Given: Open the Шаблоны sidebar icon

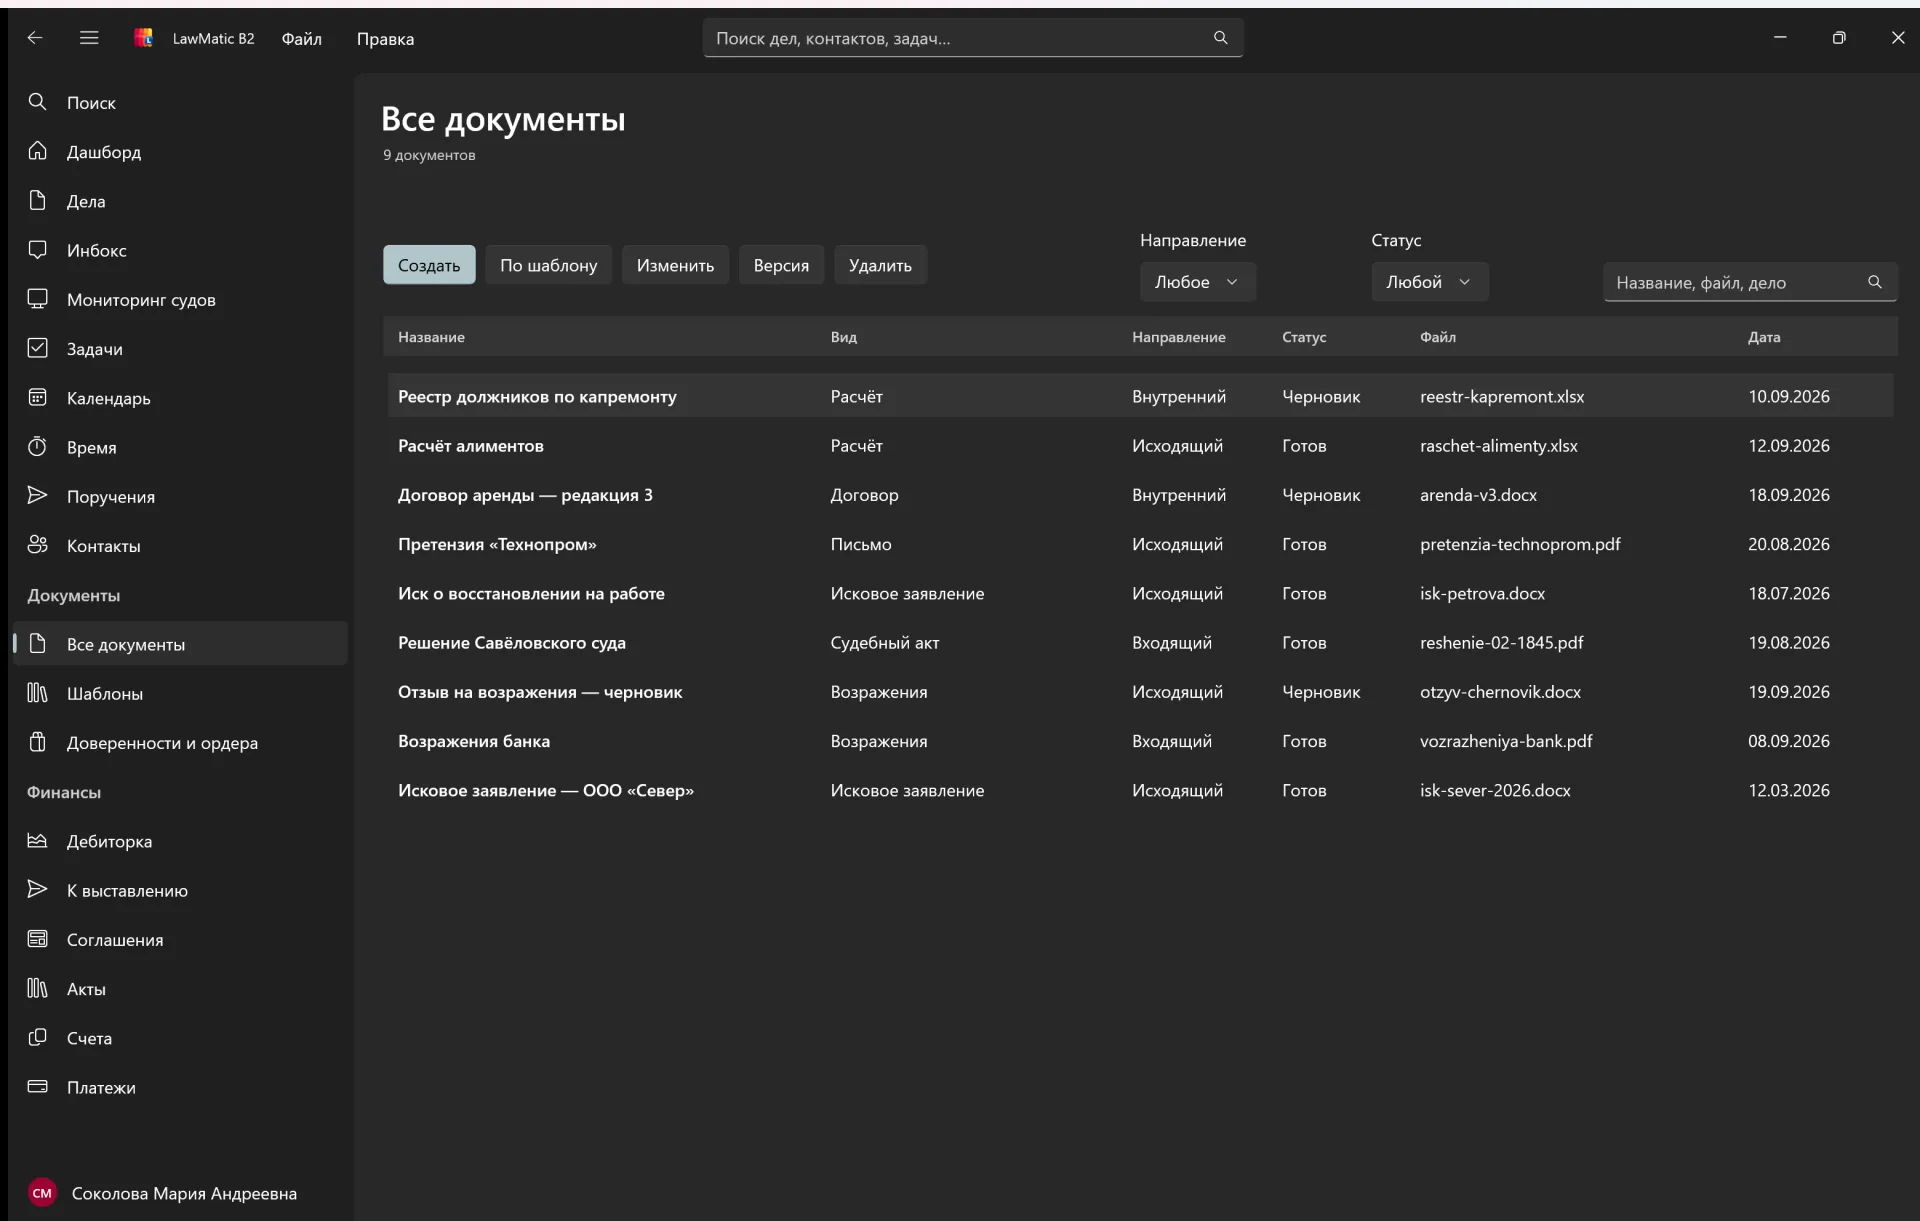Looking at the screenshot, I should (37, 692).
